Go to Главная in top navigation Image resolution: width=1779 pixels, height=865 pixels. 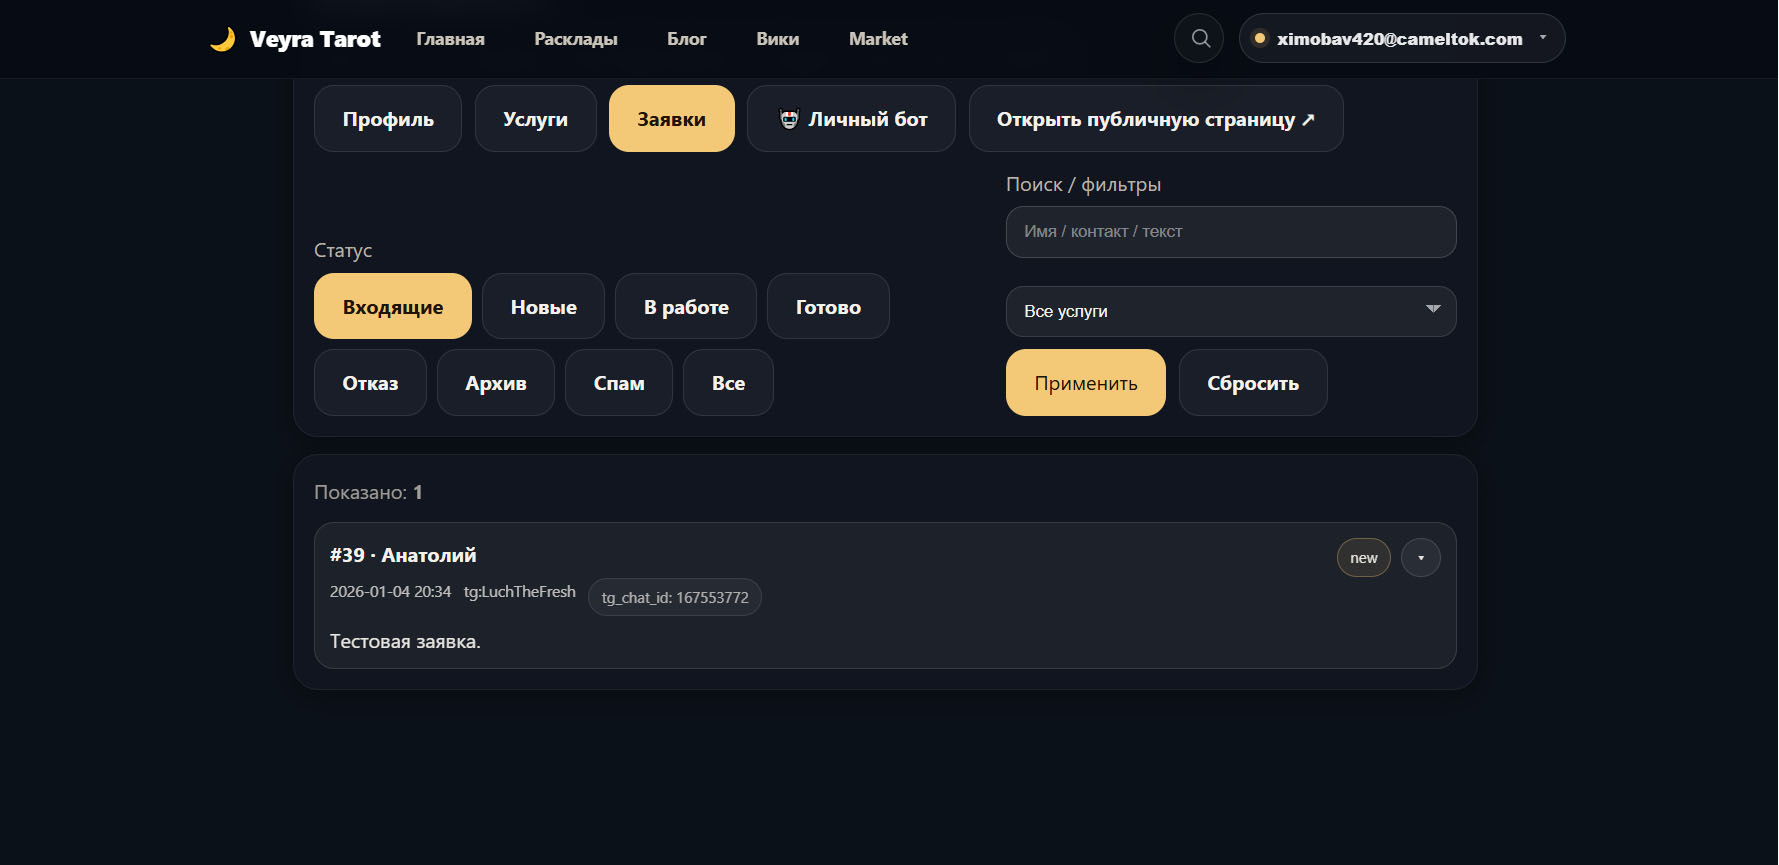(x=451, y=39)
